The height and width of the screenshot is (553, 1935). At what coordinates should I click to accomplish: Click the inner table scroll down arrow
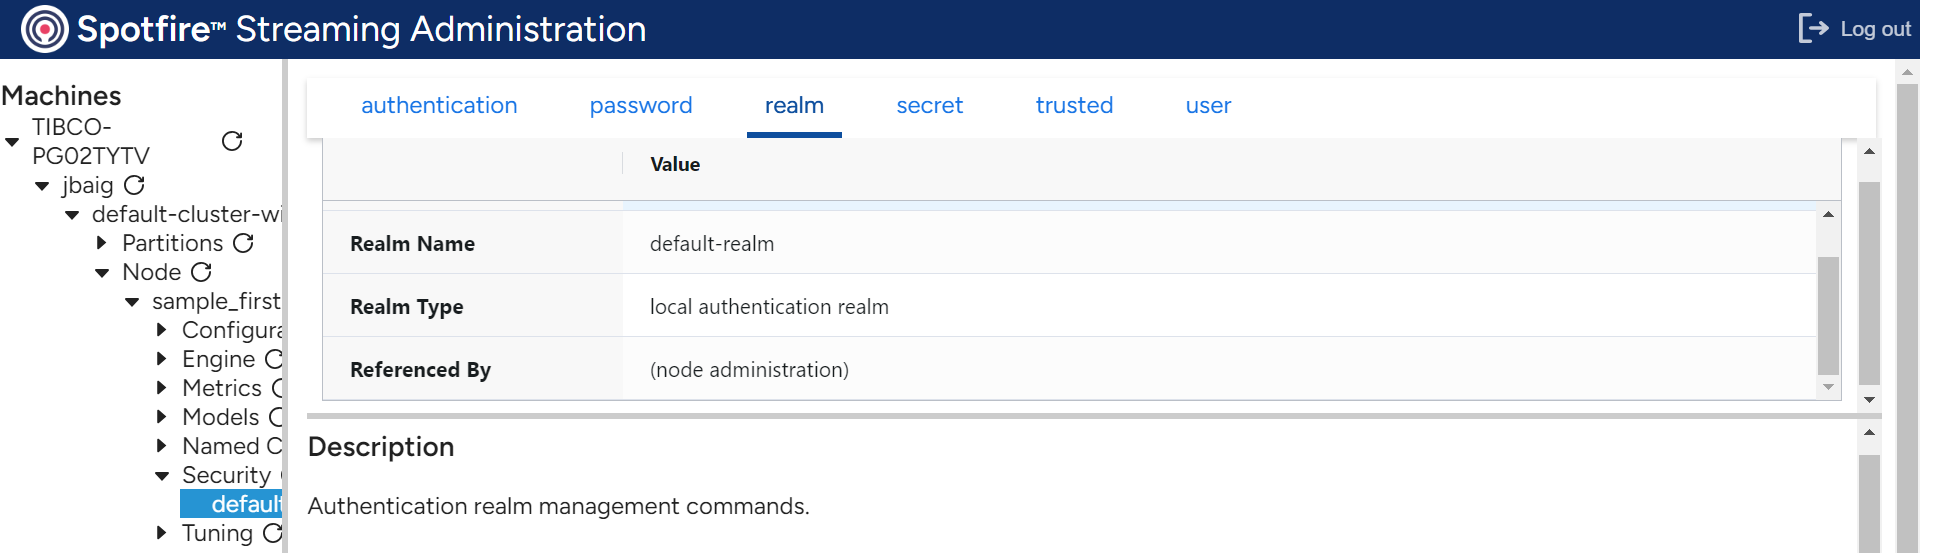[x=1828, y=388]
